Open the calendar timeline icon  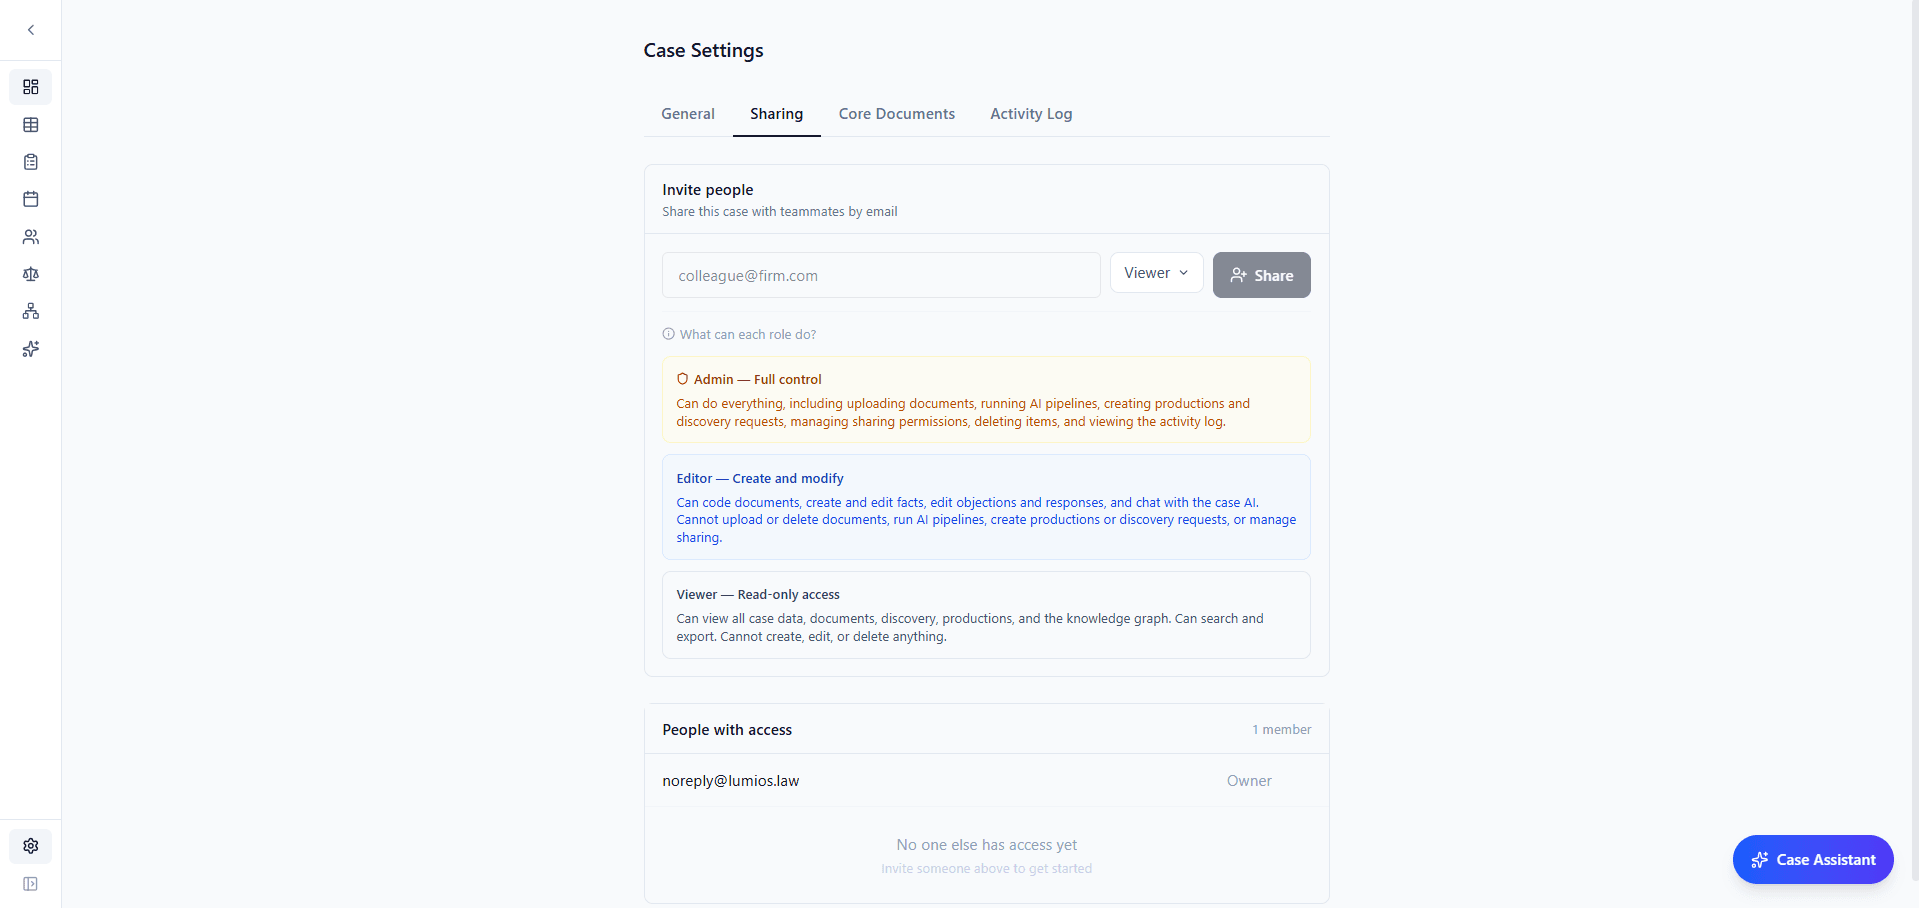pyautogui.click(x=31, y=199)
